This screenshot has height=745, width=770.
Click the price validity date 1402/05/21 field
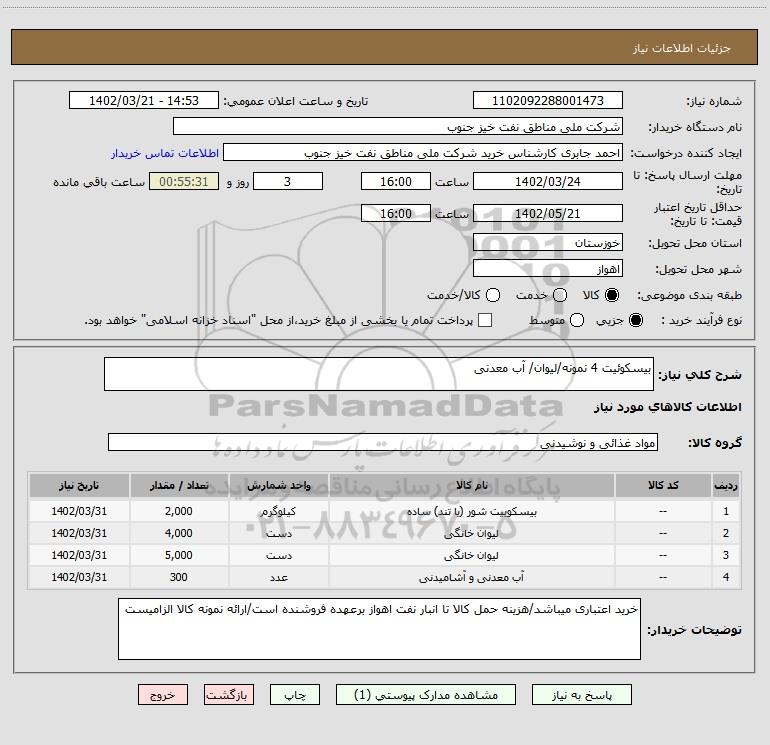pos(548,213)
